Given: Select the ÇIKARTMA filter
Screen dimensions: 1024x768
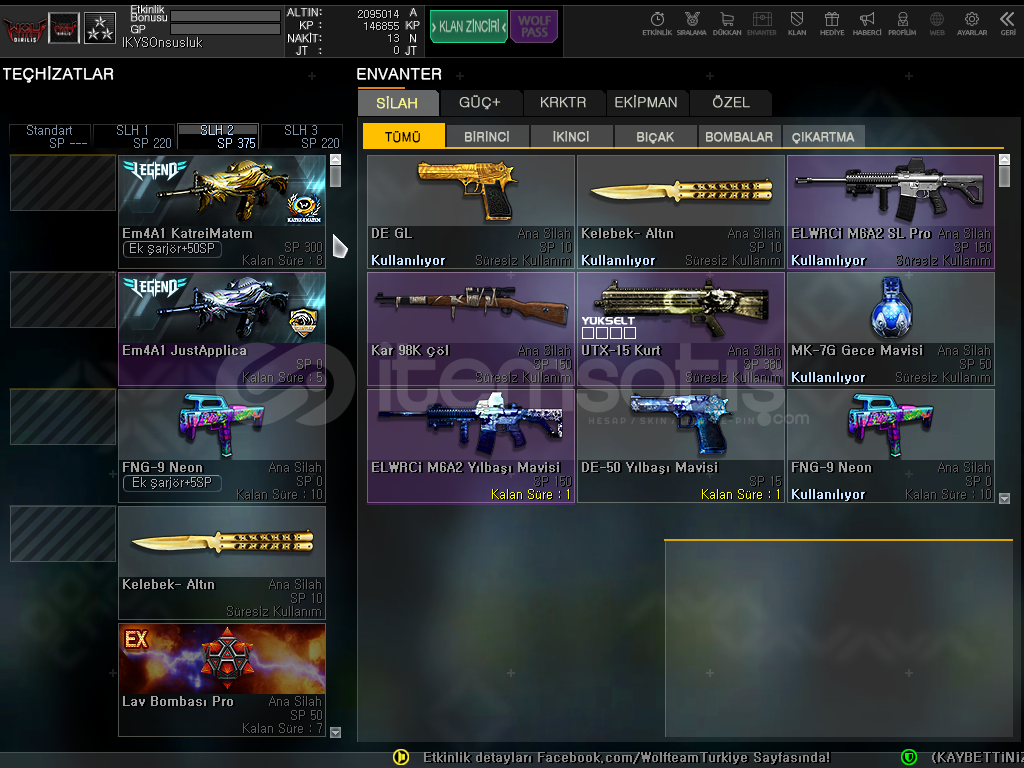Looking at the screenshot, I should click(x=823, y=136).
